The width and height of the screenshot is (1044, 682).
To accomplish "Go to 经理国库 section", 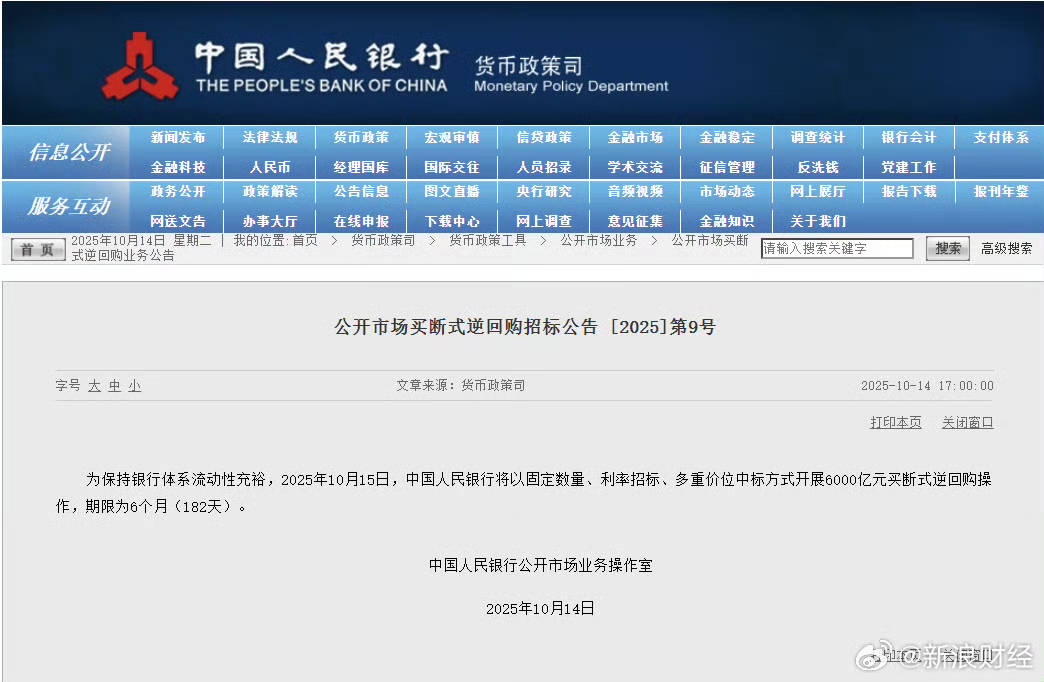I will pyautogui.click(x=361, y=167).
